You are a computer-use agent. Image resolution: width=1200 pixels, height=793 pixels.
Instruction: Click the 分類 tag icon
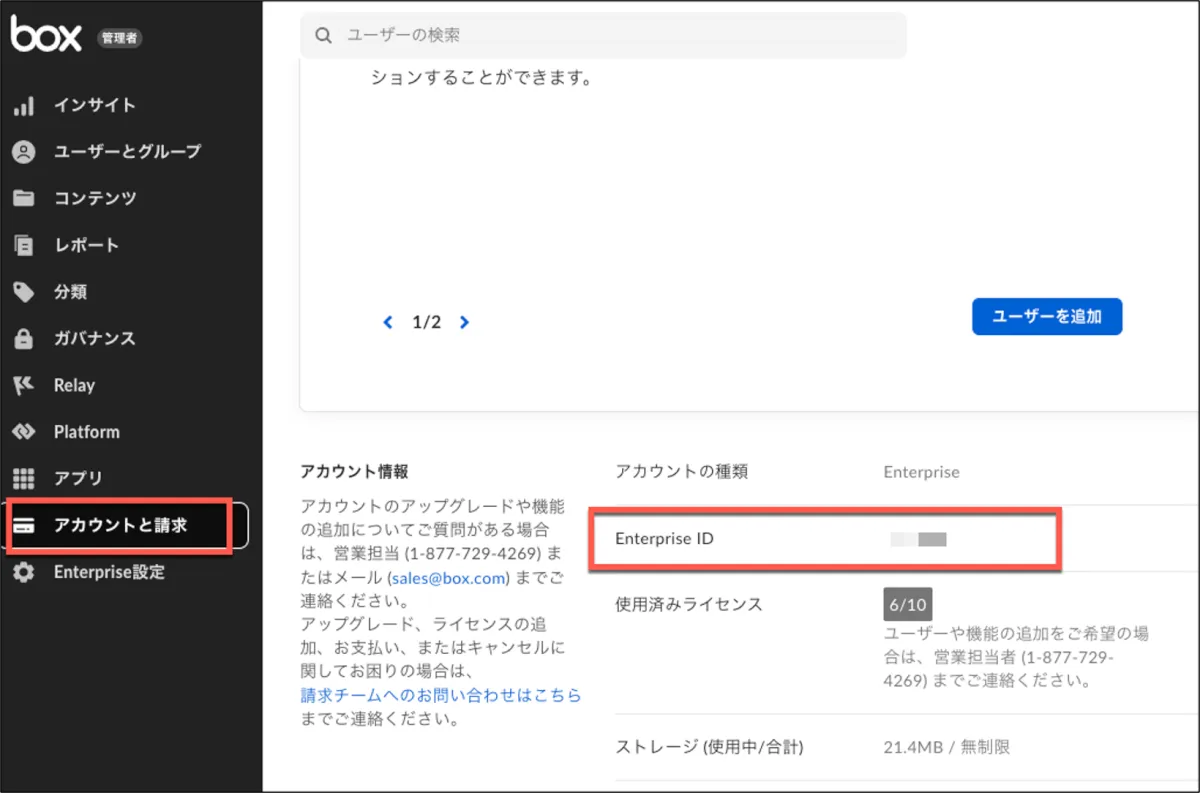tap(23, 292)
